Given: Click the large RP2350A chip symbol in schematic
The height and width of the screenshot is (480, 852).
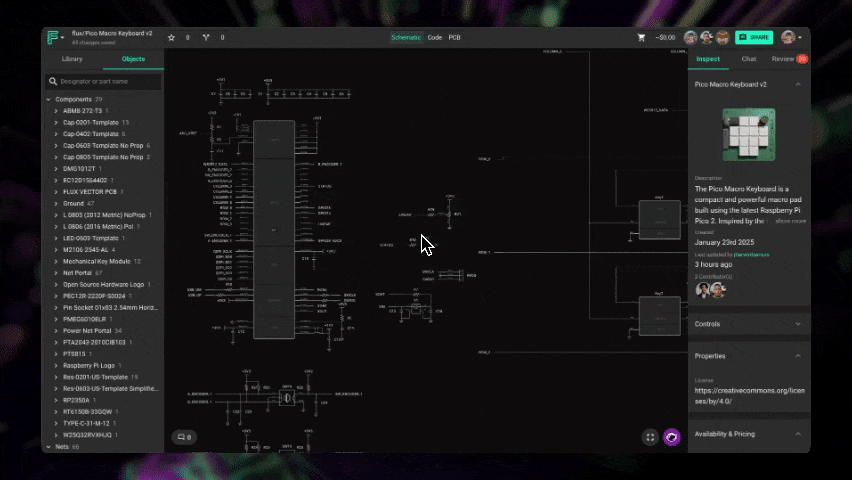Looking at the screenshot, I should tap(274, 229).
